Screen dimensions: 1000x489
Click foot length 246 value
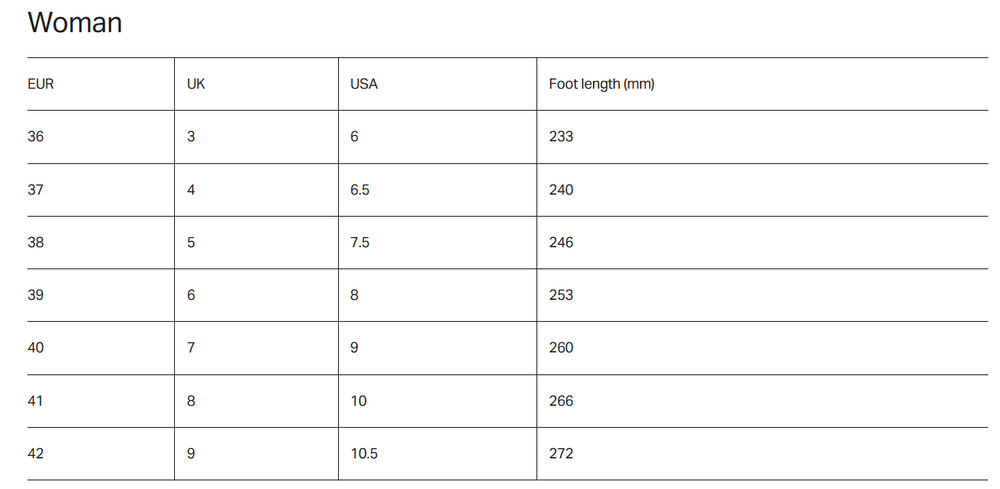(561, 242)
